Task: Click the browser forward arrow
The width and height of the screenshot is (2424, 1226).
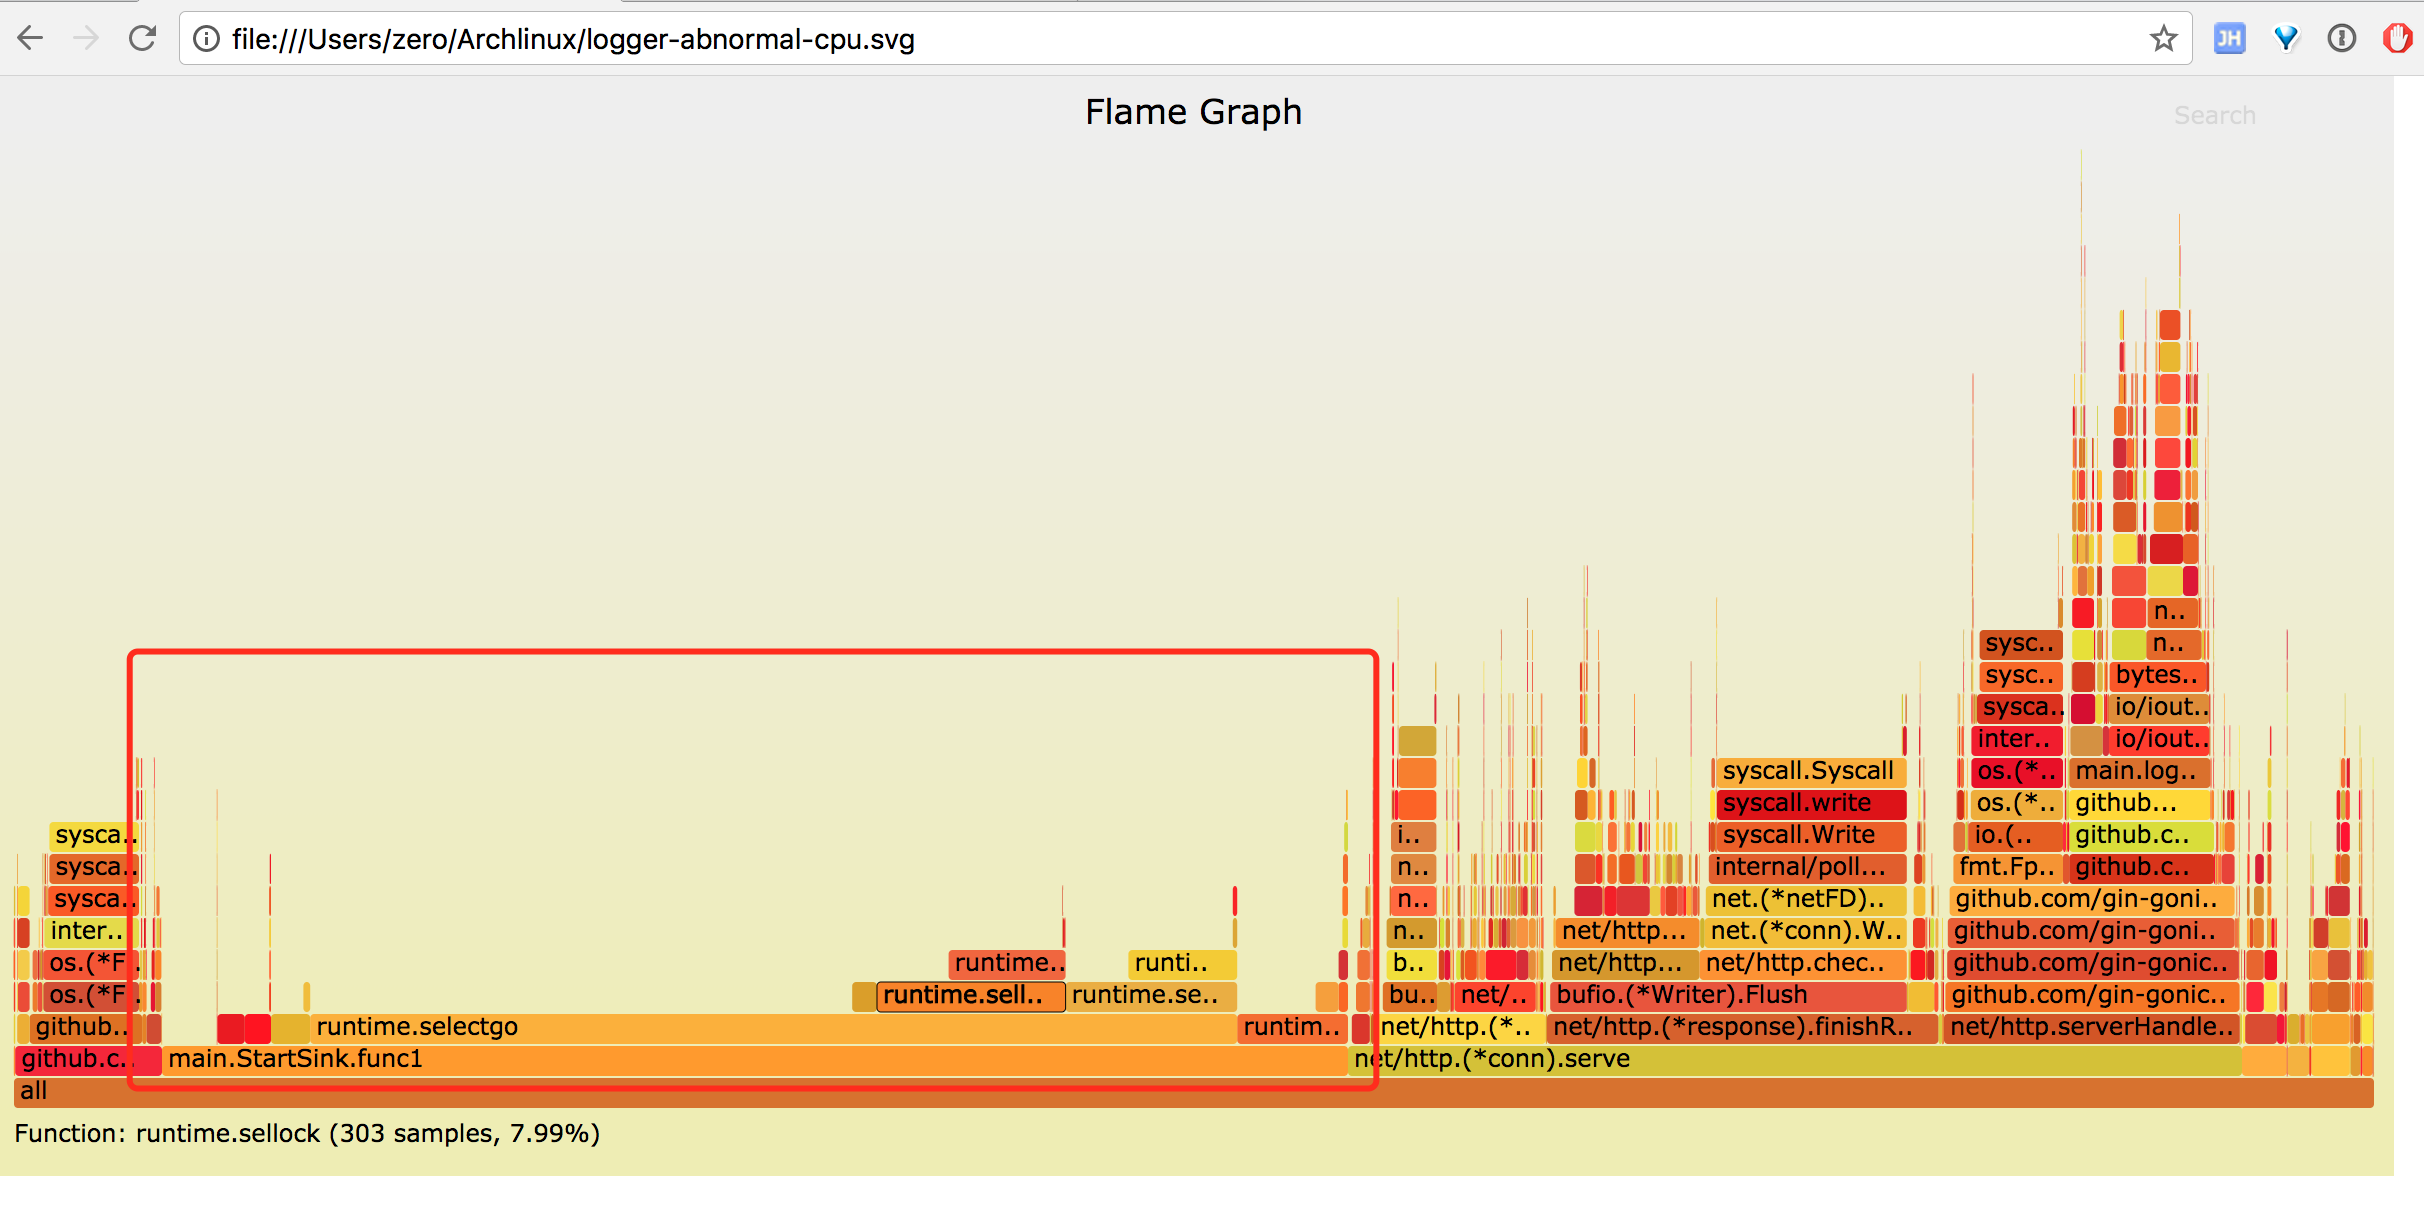Action: (x=87, y=39)
